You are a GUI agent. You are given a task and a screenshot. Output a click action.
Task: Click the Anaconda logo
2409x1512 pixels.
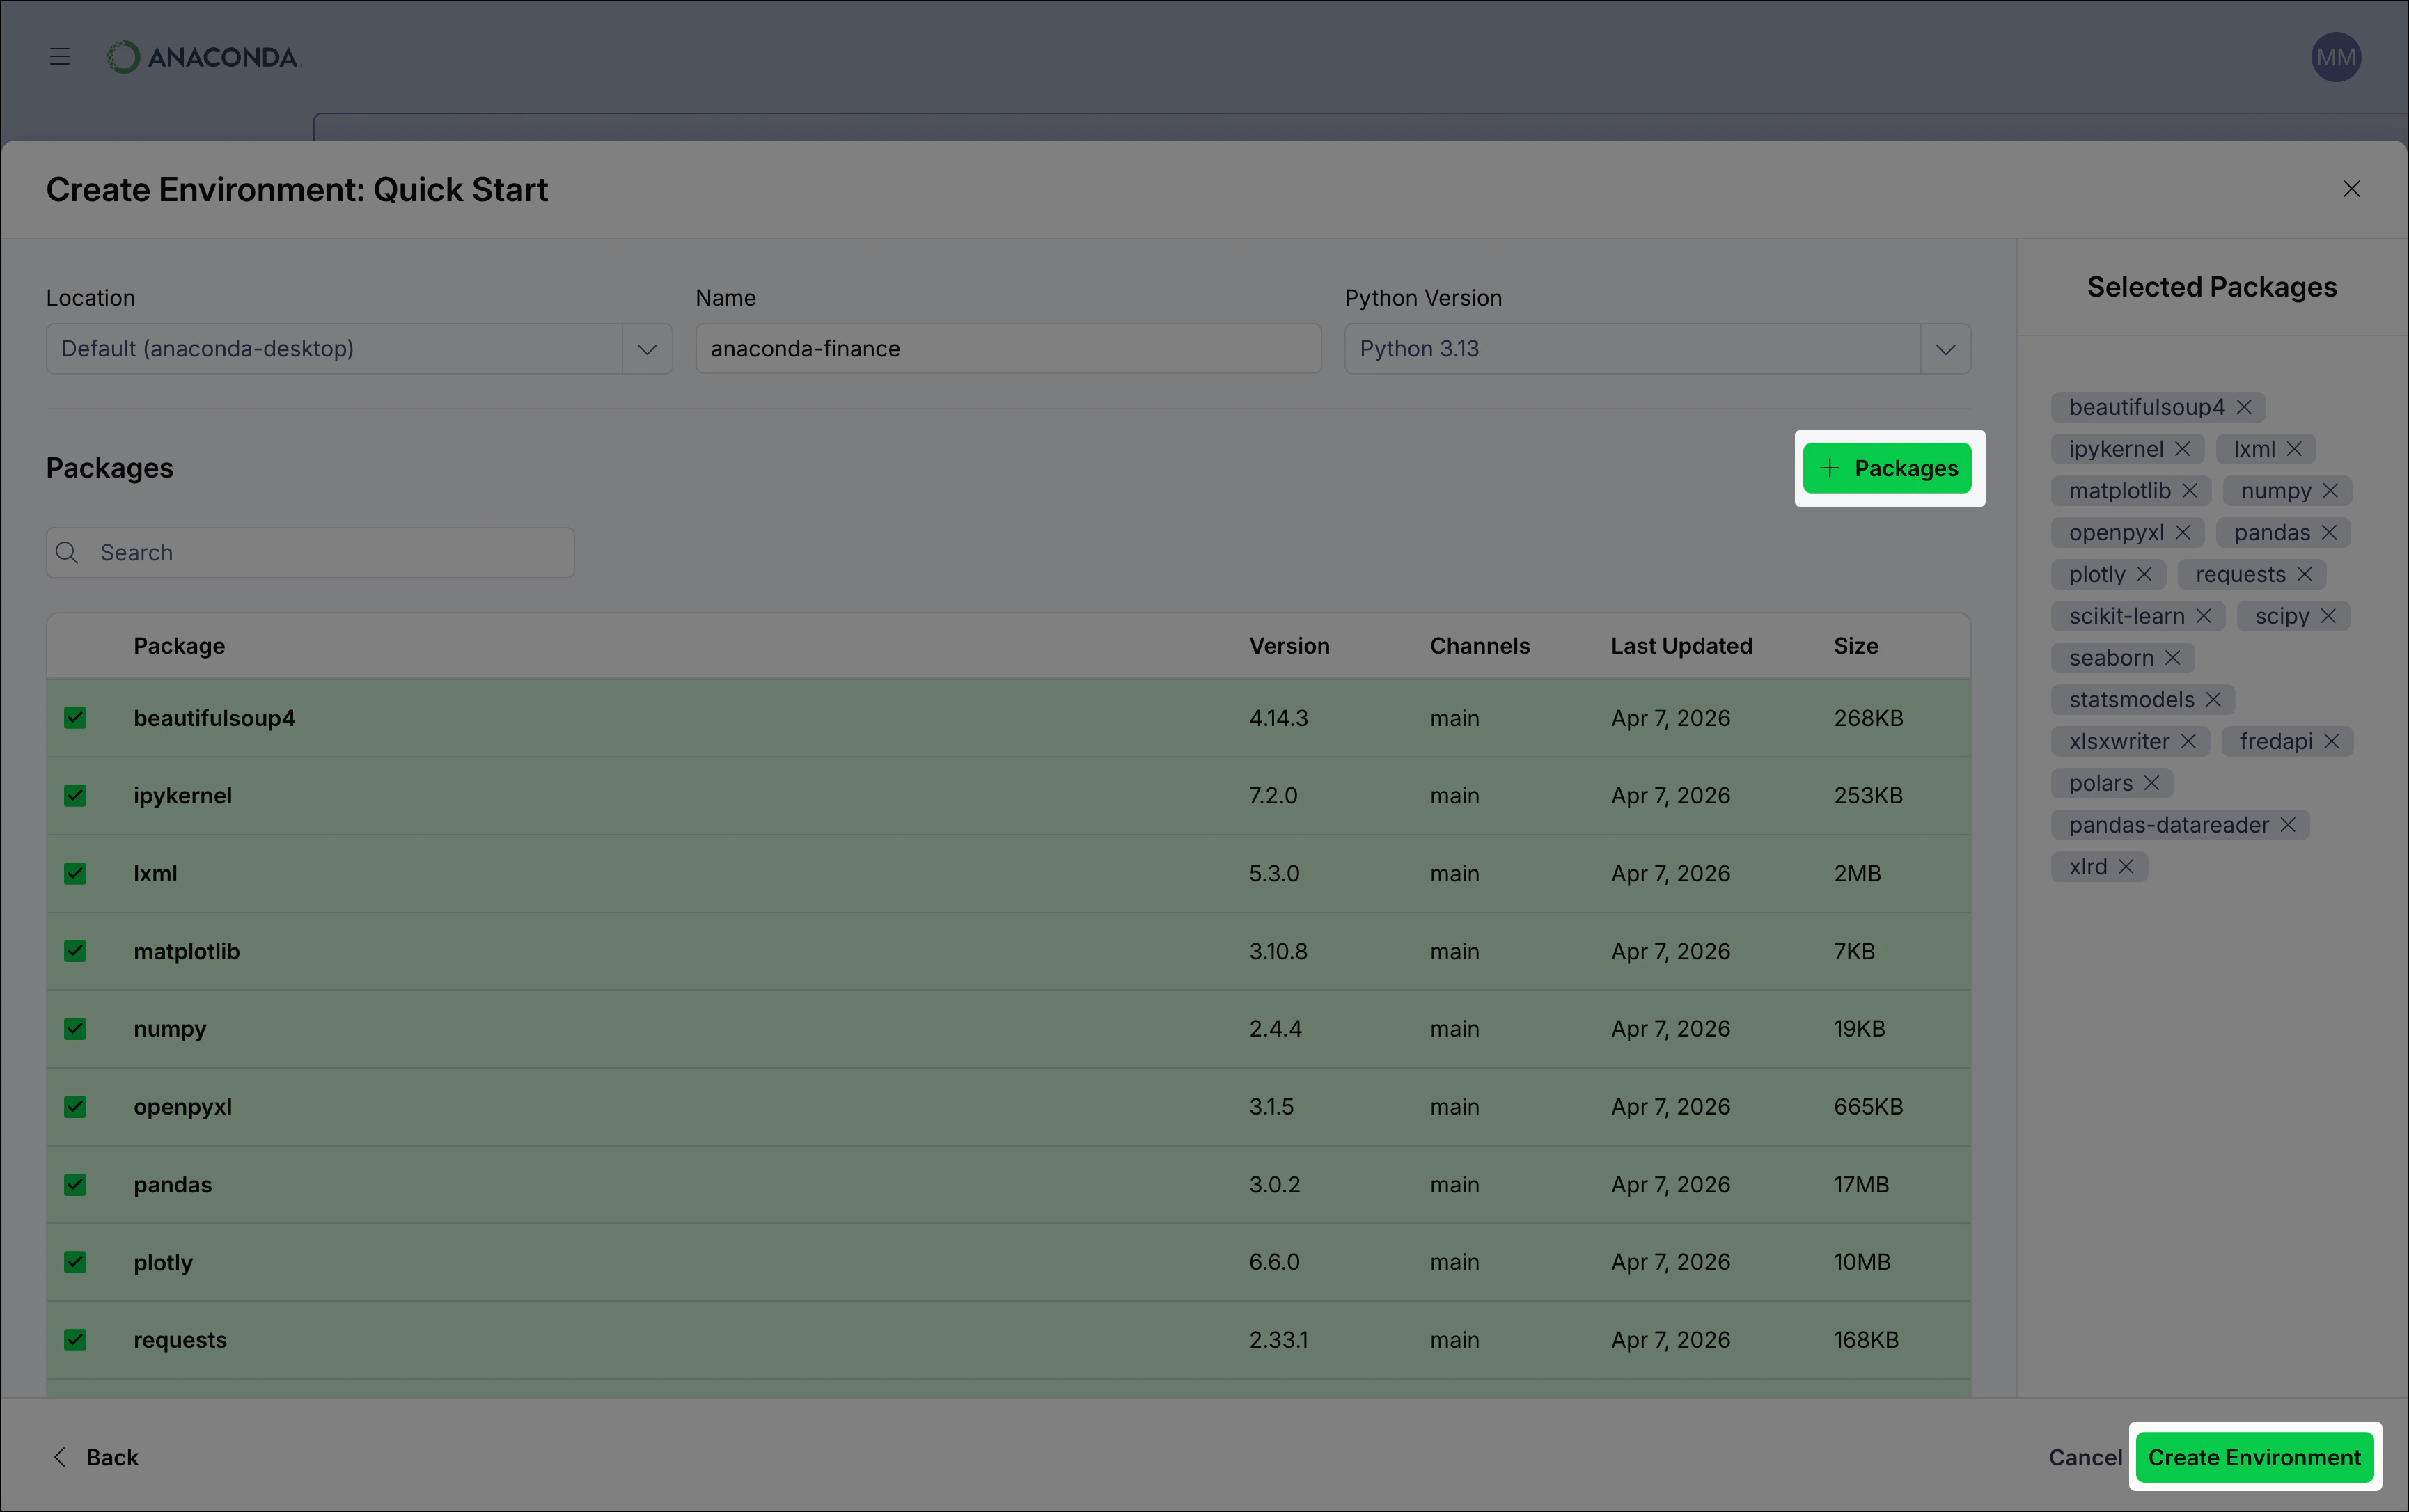click(204, 57)
